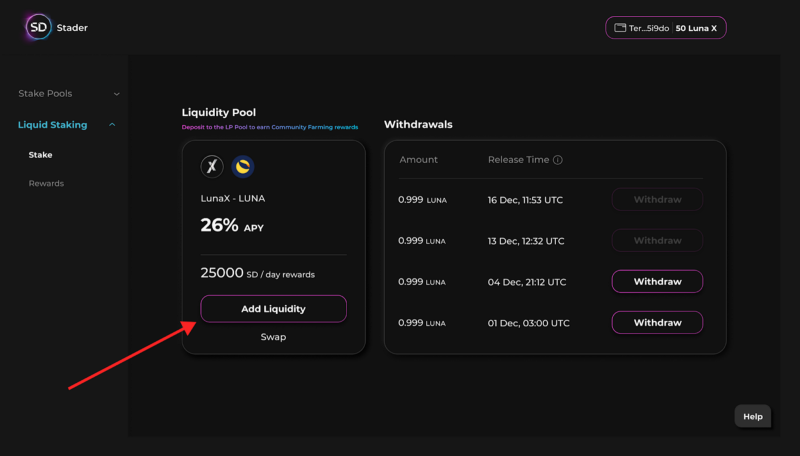This screenshot has height=456, width=800.
Task: Open the Stake page in sidebar
Action: 40,155
